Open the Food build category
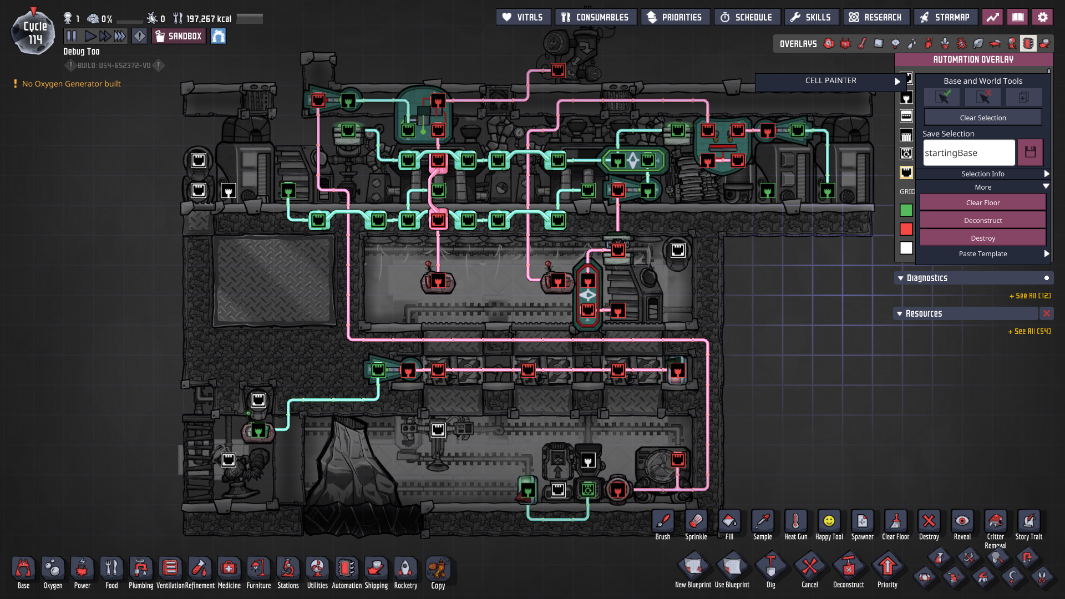Screen dimensions: 1065x599 click(111, 568)
